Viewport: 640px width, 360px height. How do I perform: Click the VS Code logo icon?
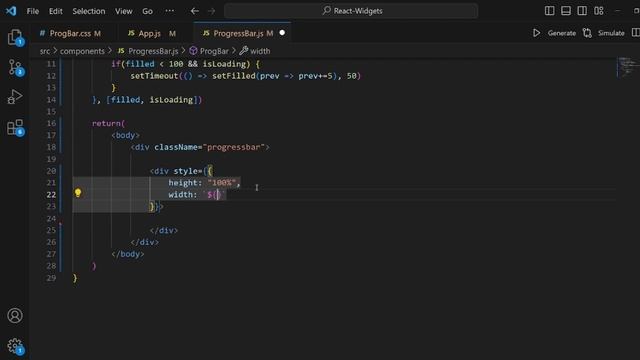11,11
